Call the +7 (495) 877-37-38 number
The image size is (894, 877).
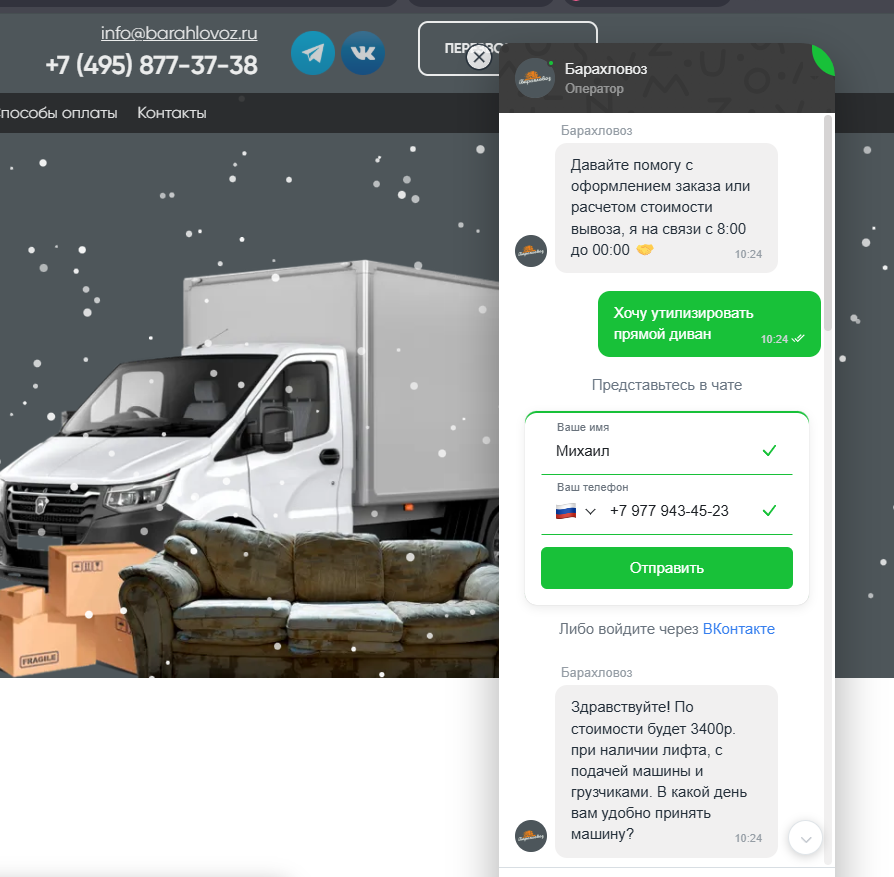click(x=152, y=65)
